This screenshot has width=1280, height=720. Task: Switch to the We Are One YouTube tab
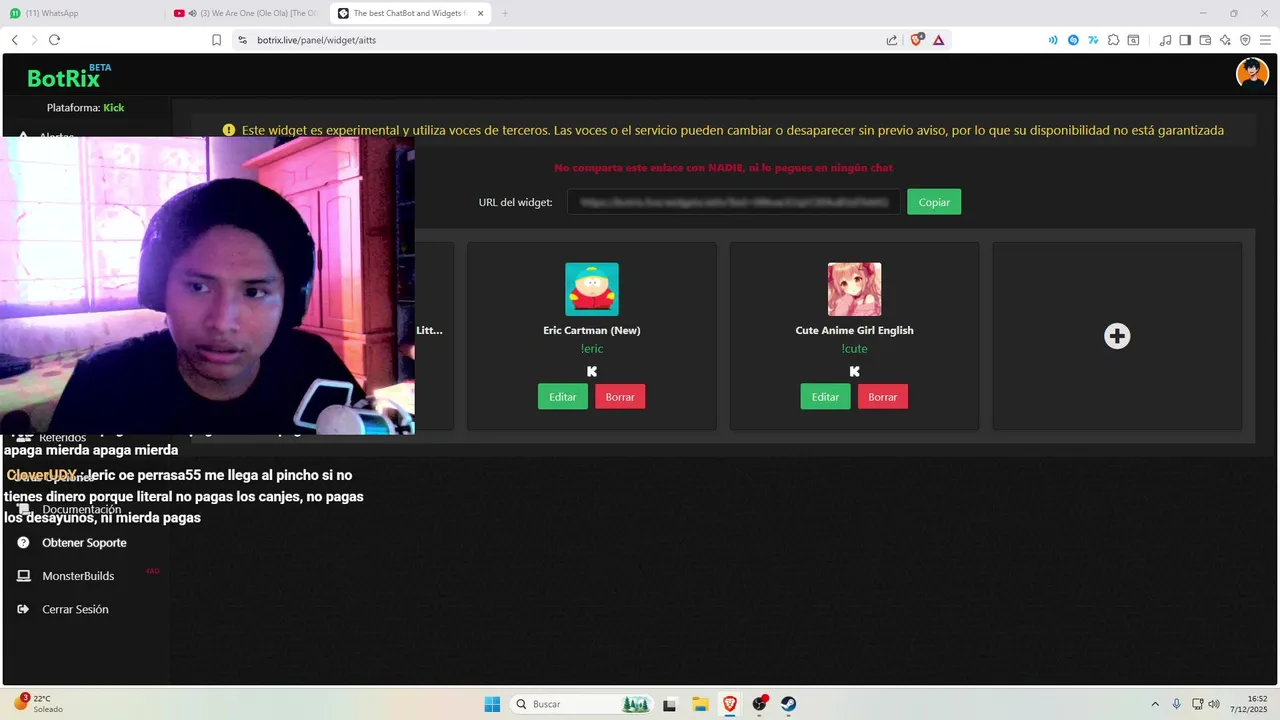tap(246, 13)
